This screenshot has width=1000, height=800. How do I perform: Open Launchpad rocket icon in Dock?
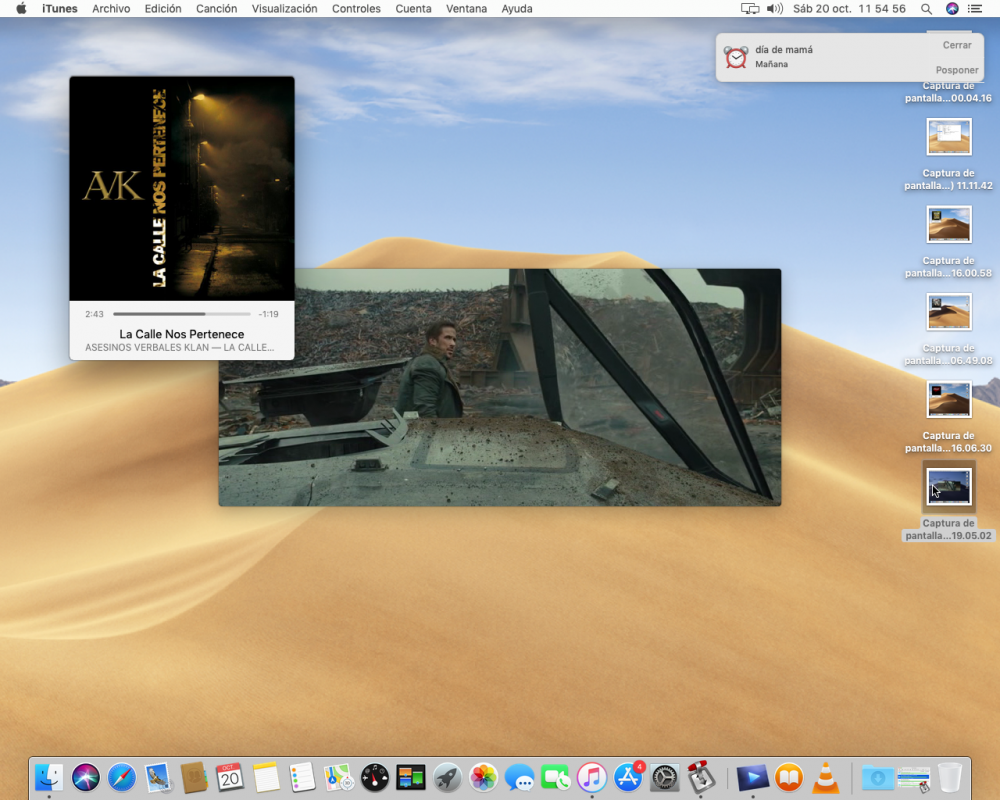click(x=447, y=778)
